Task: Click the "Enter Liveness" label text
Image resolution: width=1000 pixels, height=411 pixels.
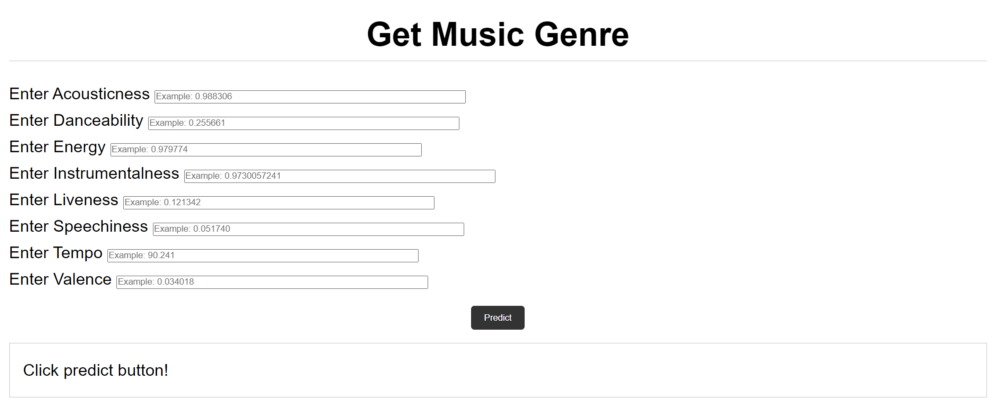Action: 63,200
